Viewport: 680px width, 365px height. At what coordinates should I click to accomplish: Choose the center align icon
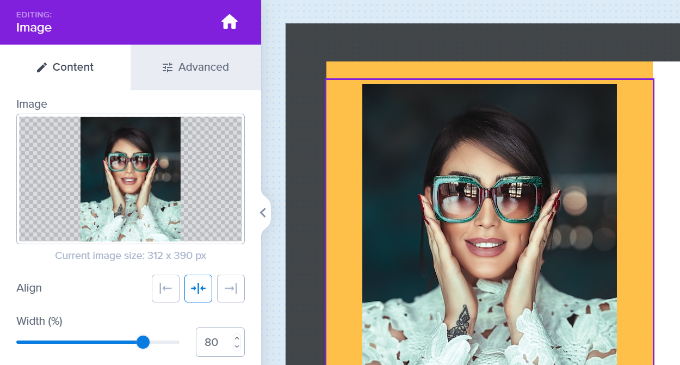click(x=198, y=288)
